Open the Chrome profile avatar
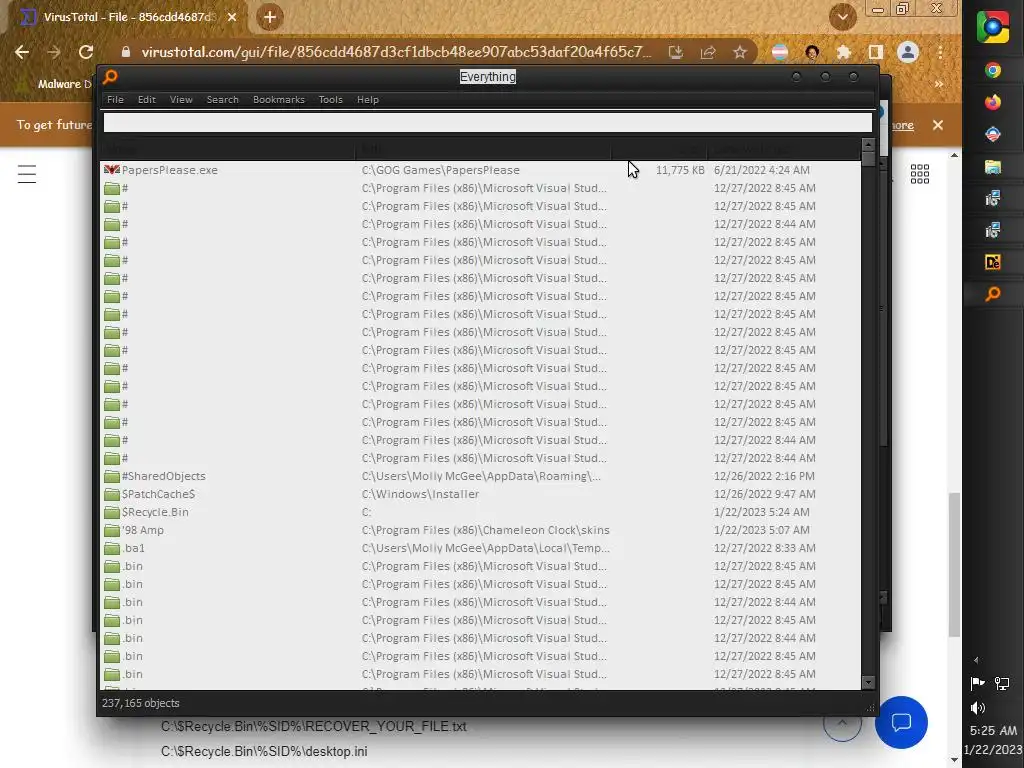 (908, 52)
